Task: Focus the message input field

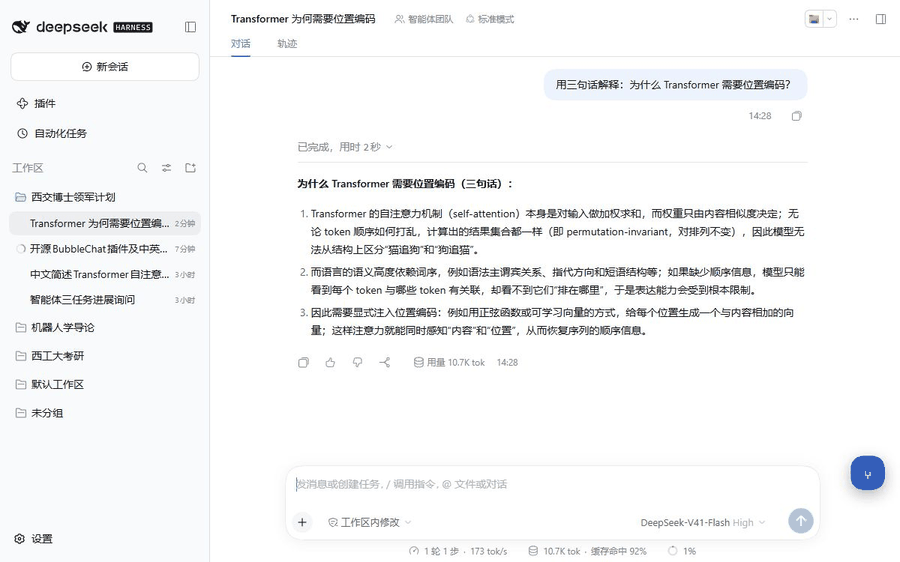Action: point(552,484)
